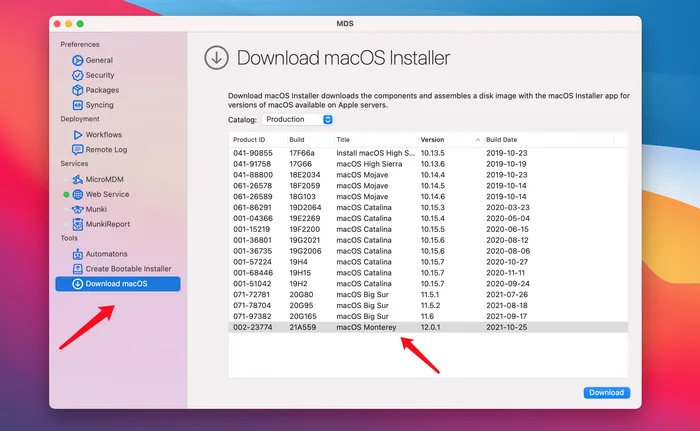Select build 19H15 cell

coord(300,273)
